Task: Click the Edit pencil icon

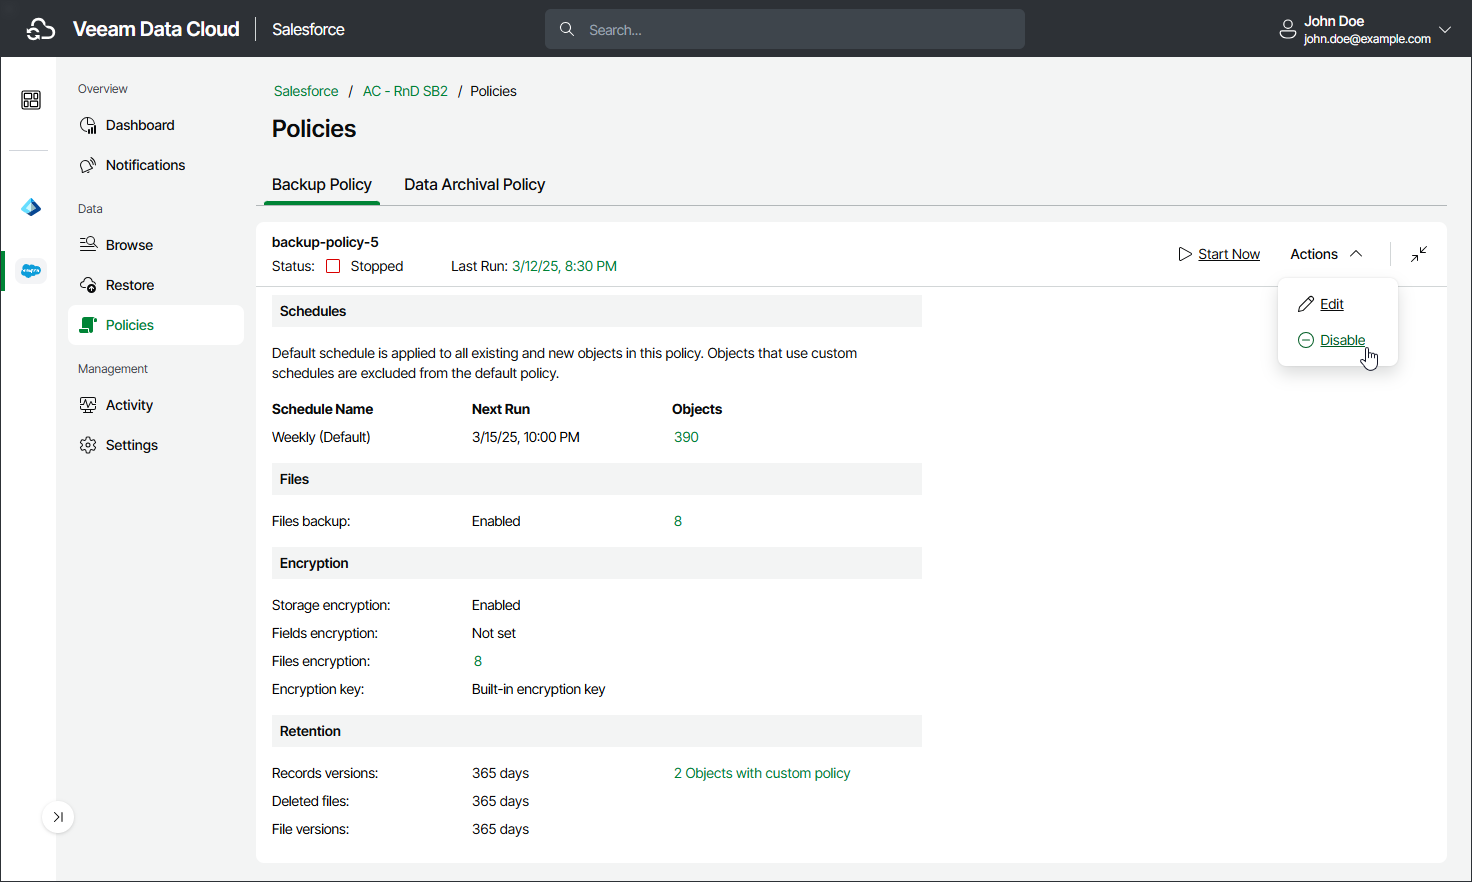Action: (1306, 304)
